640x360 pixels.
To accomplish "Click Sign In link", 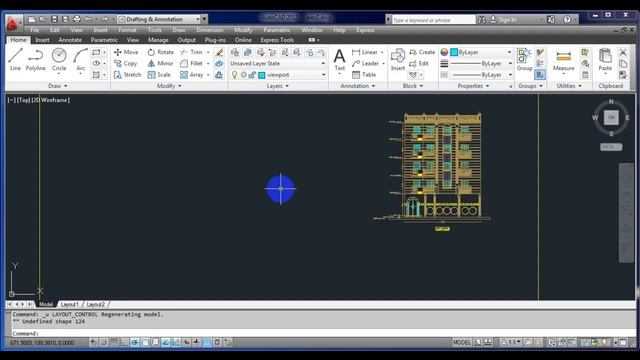I will click(x=507, y=20).
